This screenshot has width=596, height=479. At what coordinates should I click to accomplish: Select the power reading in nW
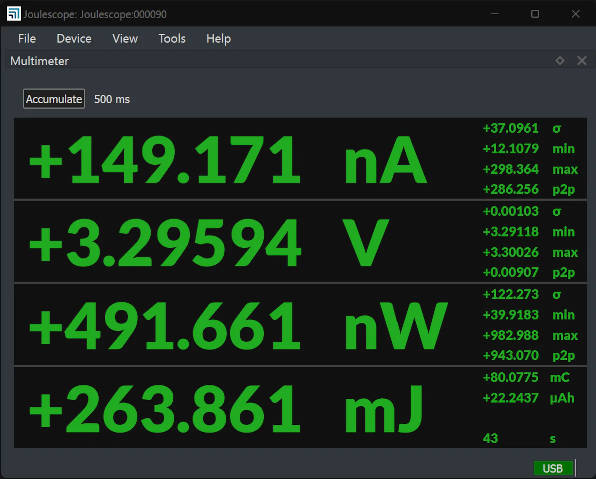(238, 326)
